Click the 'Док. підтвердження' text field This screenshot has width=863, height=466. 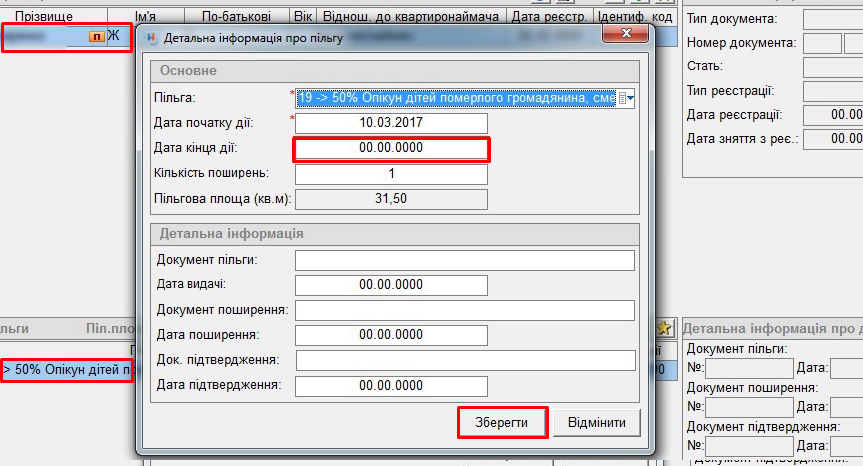click(465, 360)
